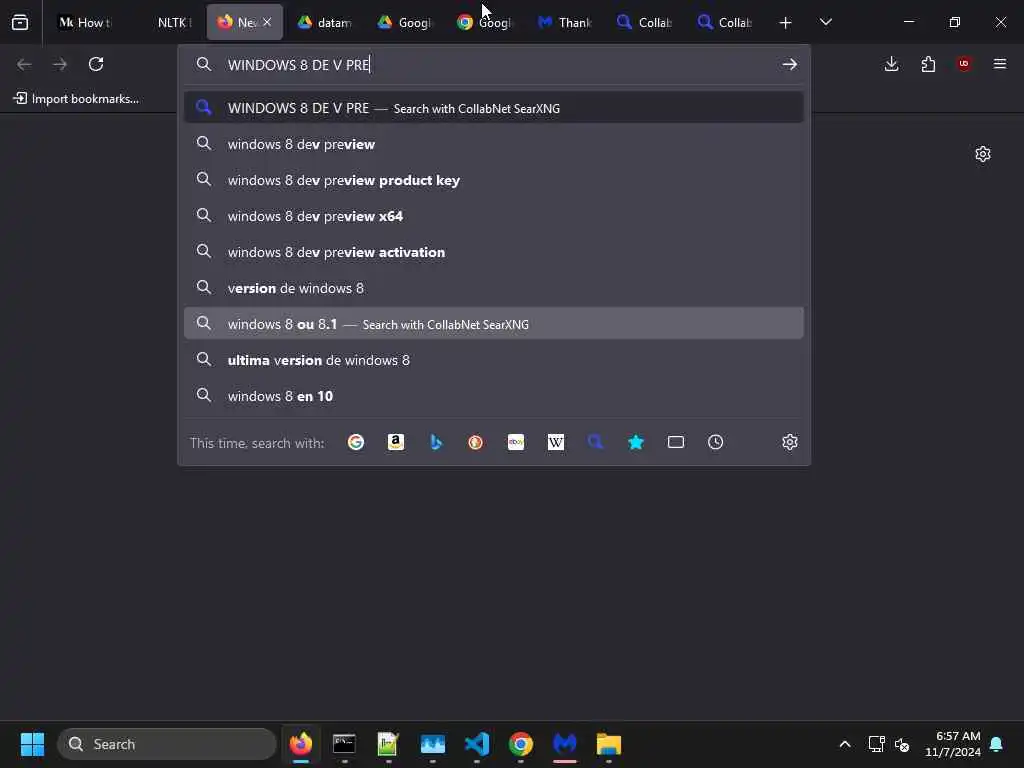The height and width of the screenshot is (768, 1024).
Task: Choose 'ultima version de windows 8' suggestion
Action: click(x=494, y=360)
